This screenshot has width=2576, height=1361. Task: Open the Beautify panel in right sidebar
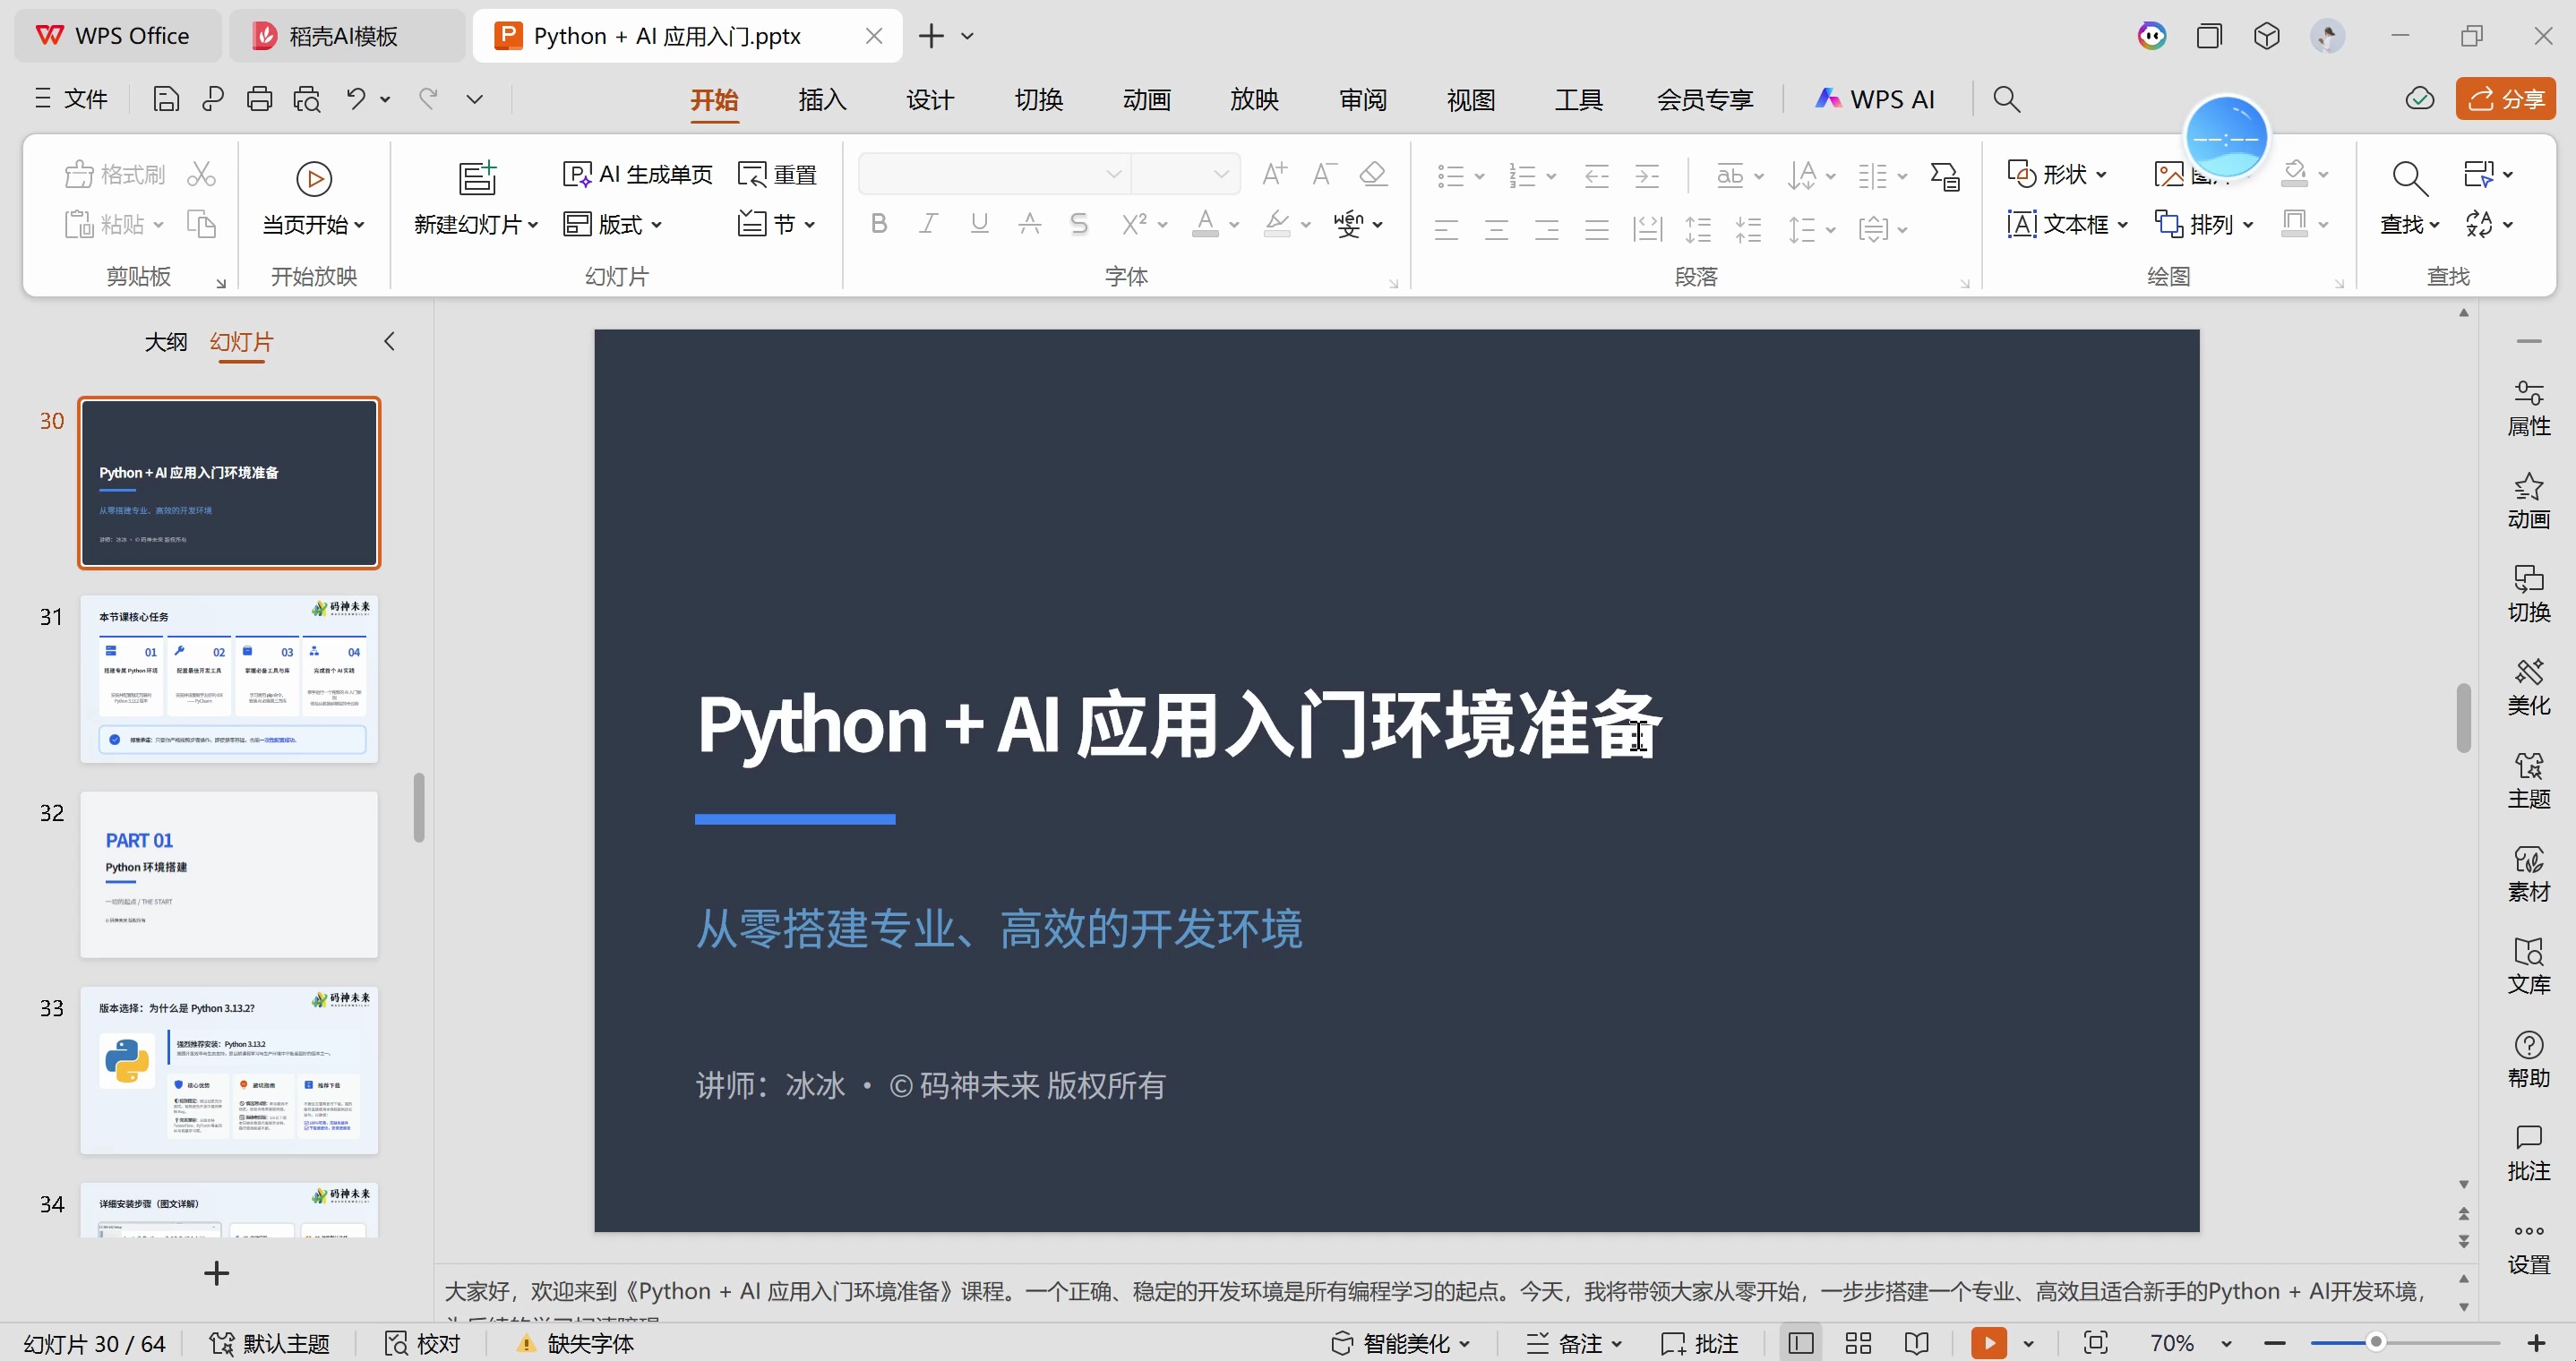tap(2529, 687)
